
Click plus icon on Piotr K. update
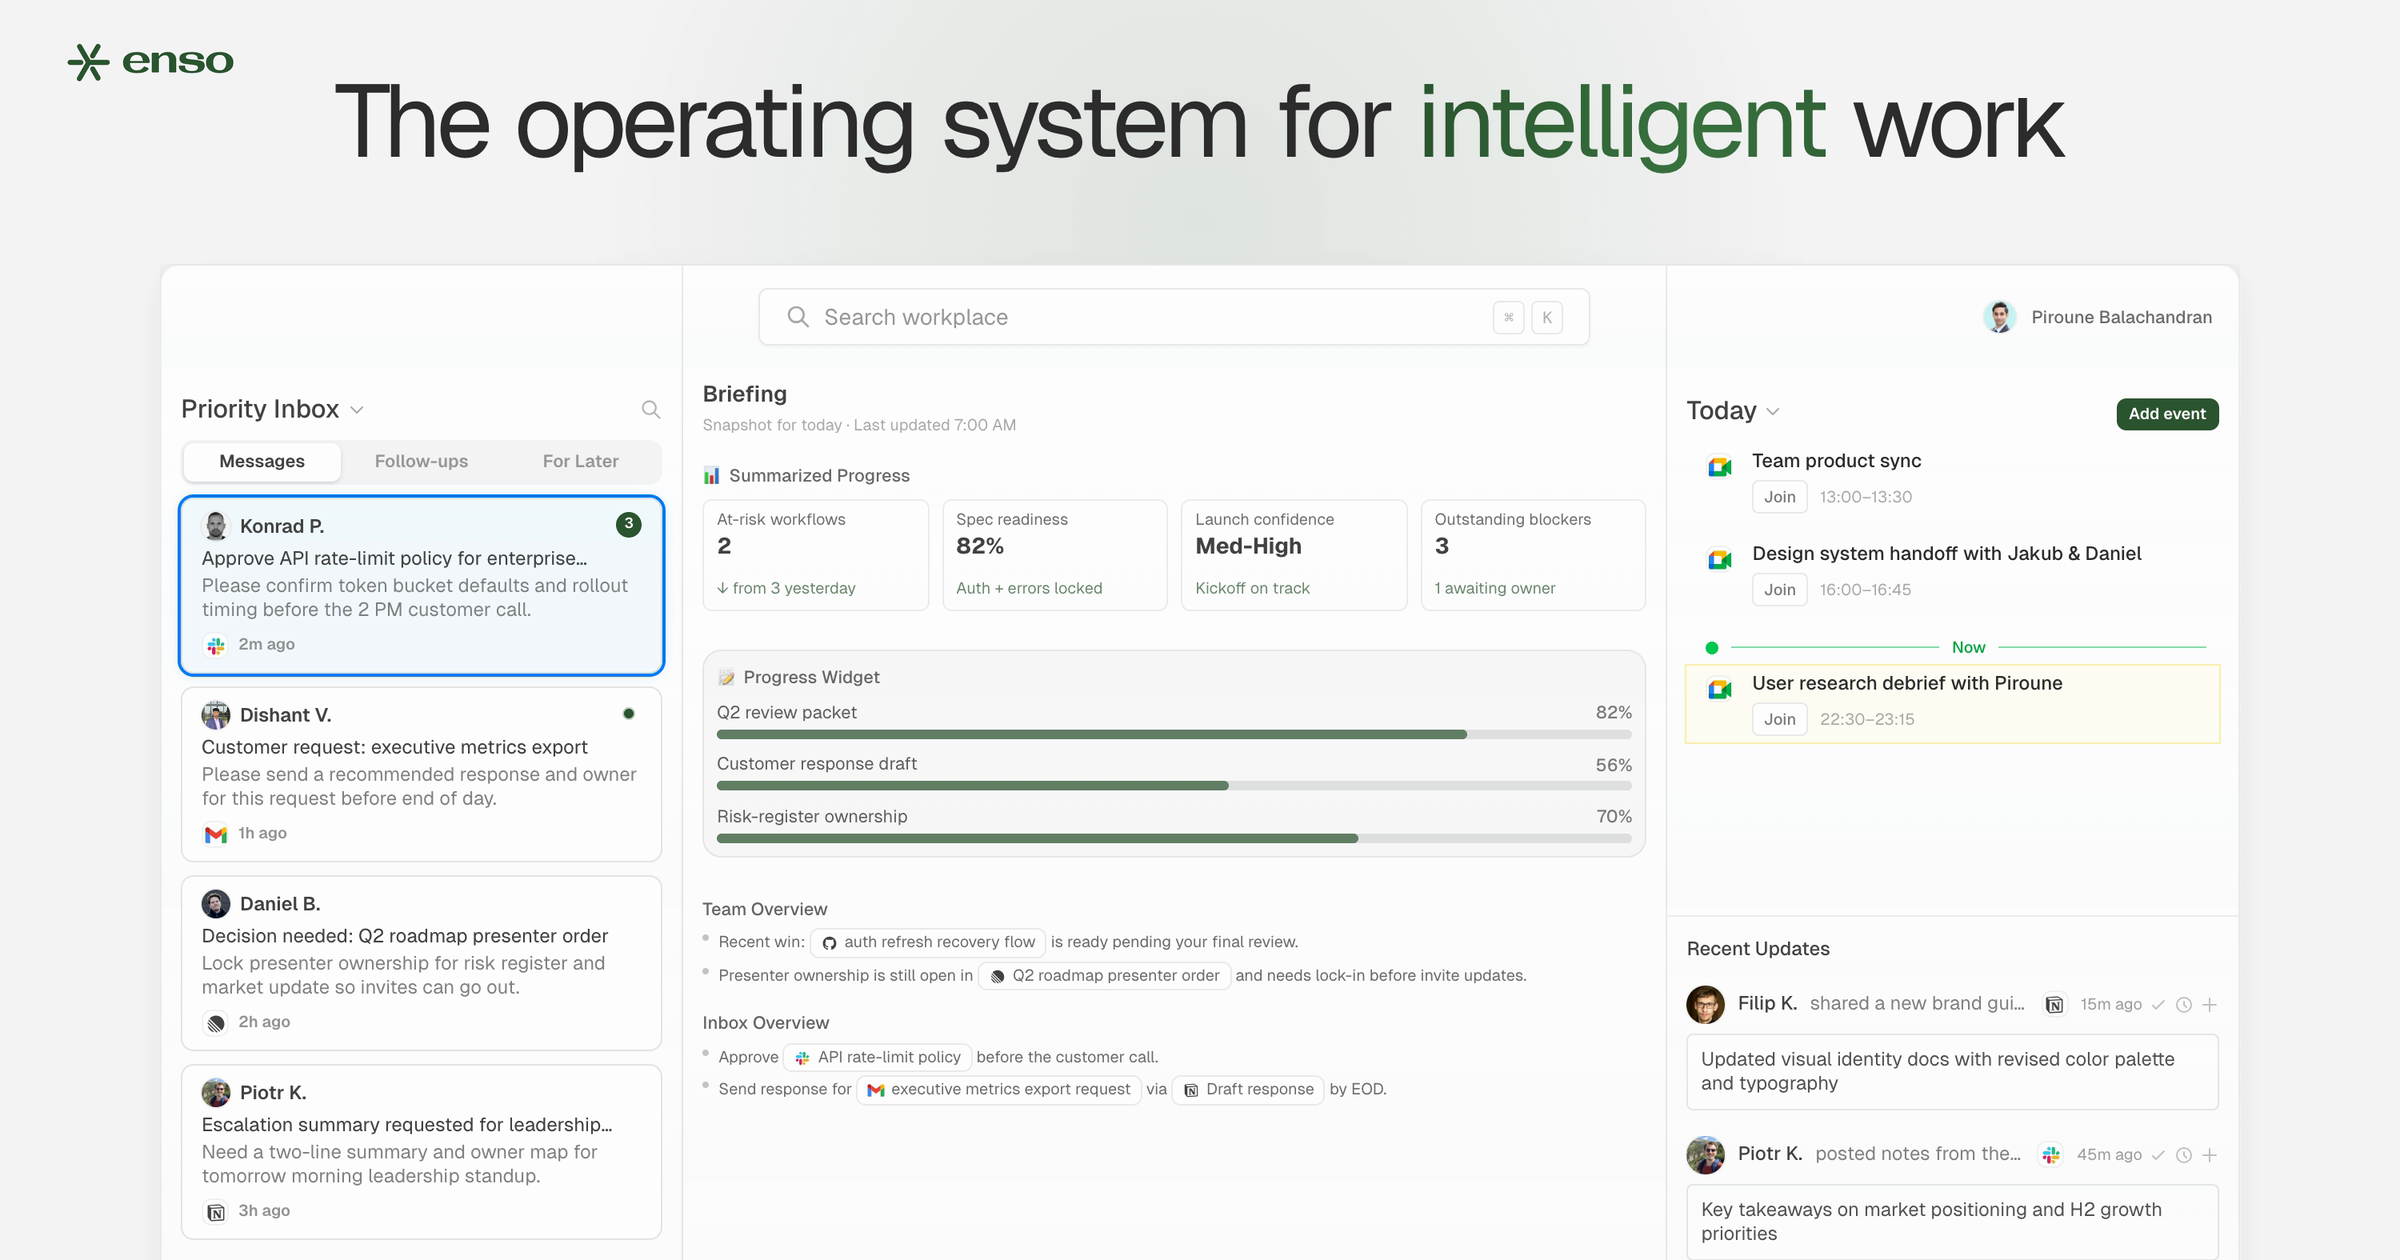pos(2210,1155)
